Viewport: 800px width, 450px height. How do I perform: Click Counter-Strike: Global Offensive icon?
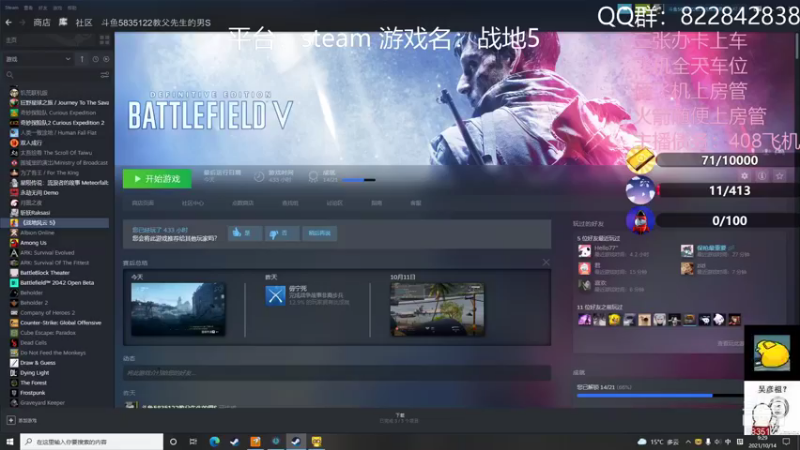[x=14, y=322]
